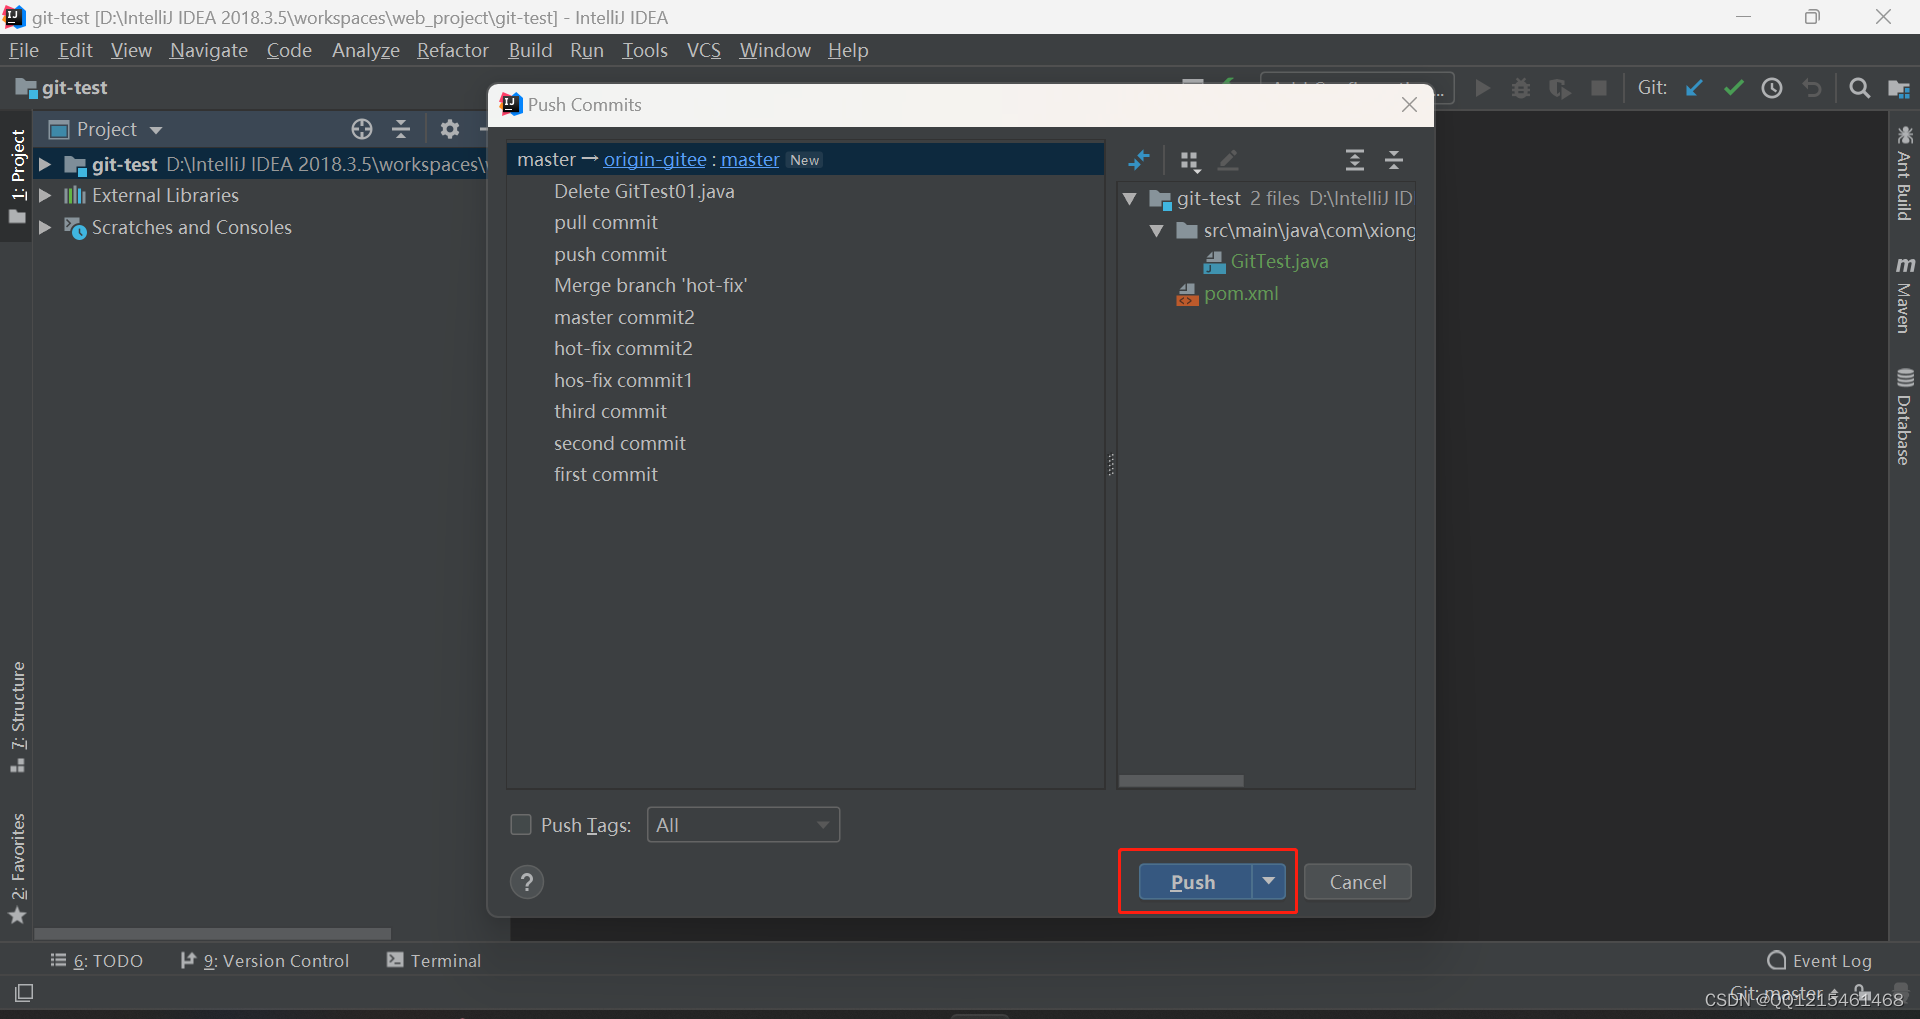The width and height of the screenshot is (1920, 1019).
Task: Open Search Everywhere magnifier icon
Action: point(1859,88)
